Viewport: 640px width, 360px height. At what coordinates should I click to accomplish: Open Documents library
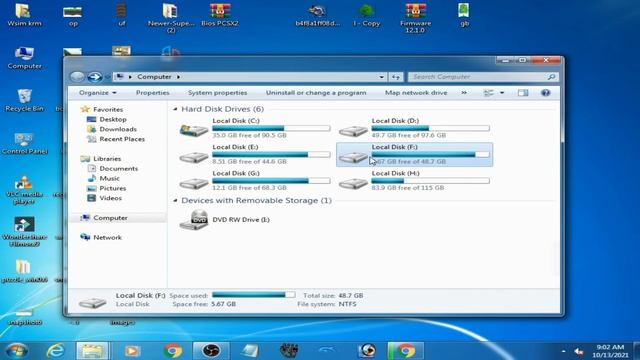(118, 169)
